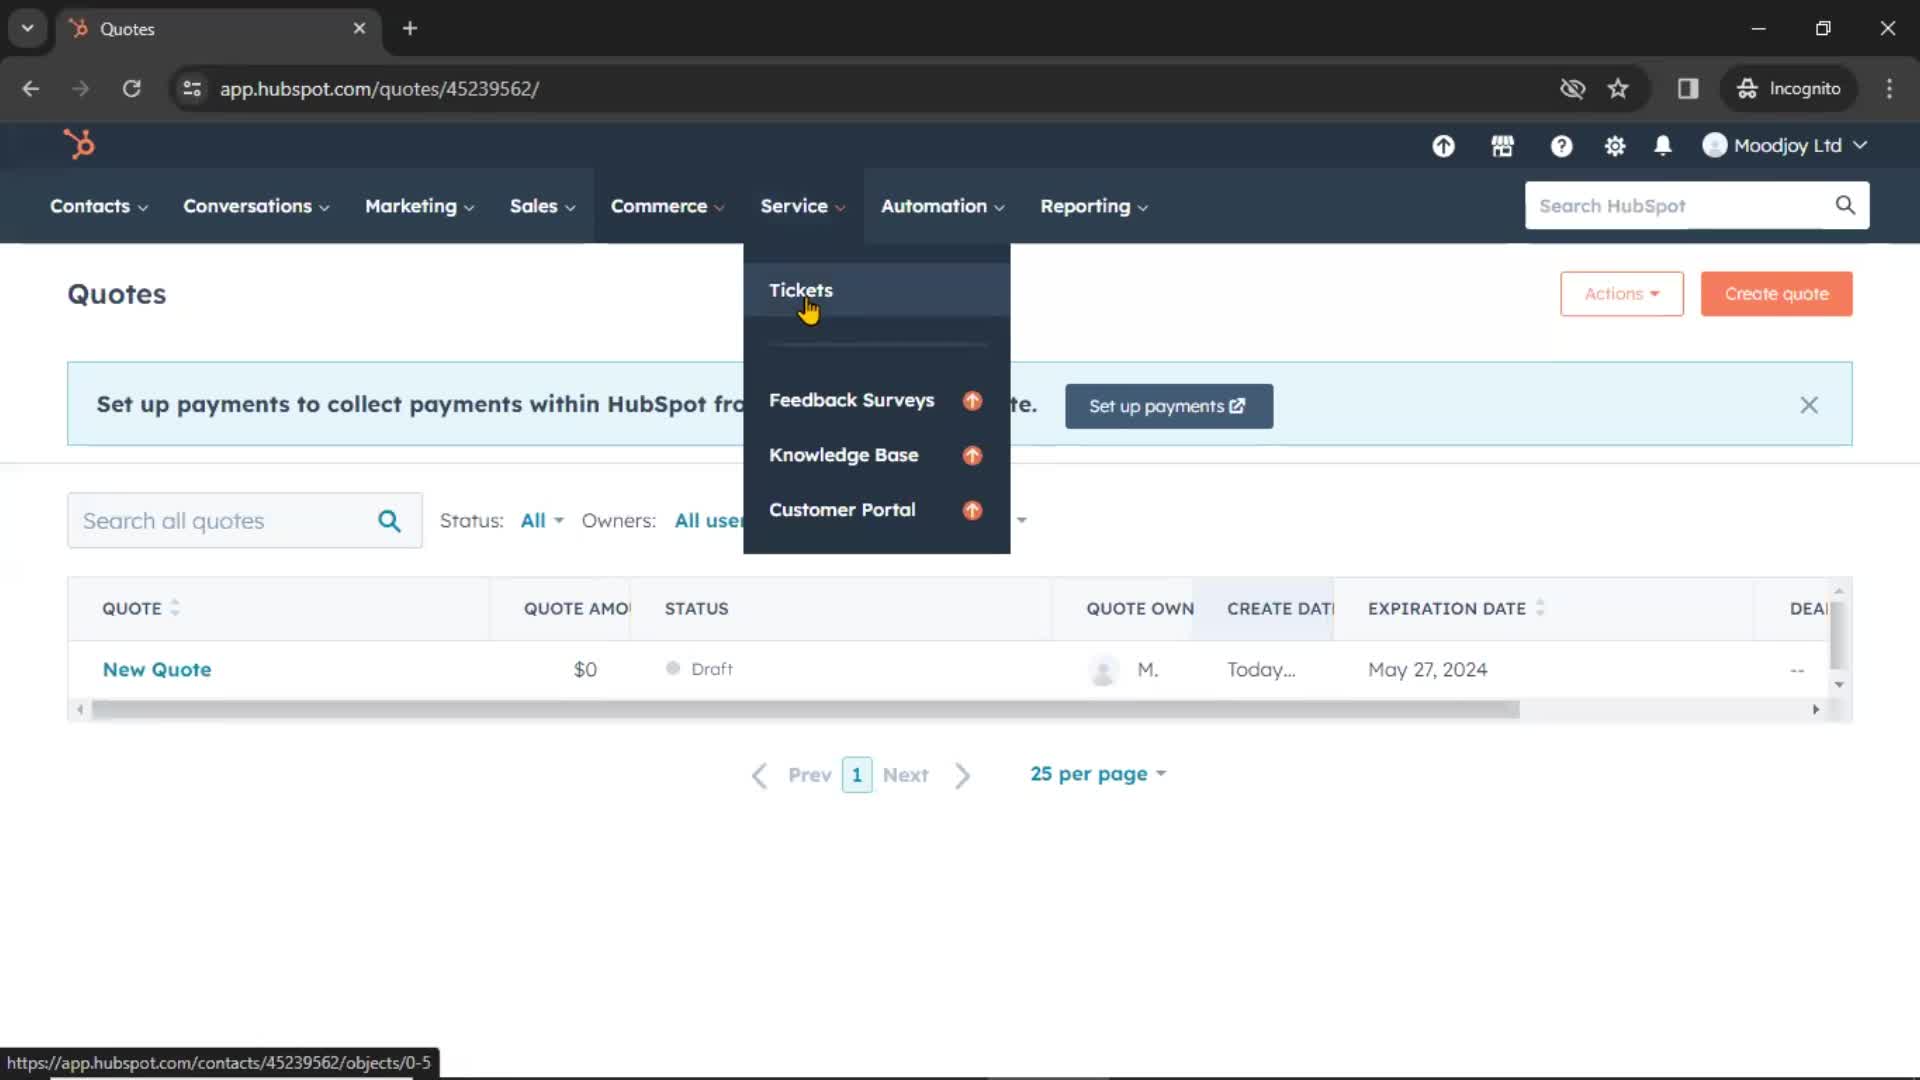
Task: Go to the previous page chevron
Action: [x=760, y=776]
